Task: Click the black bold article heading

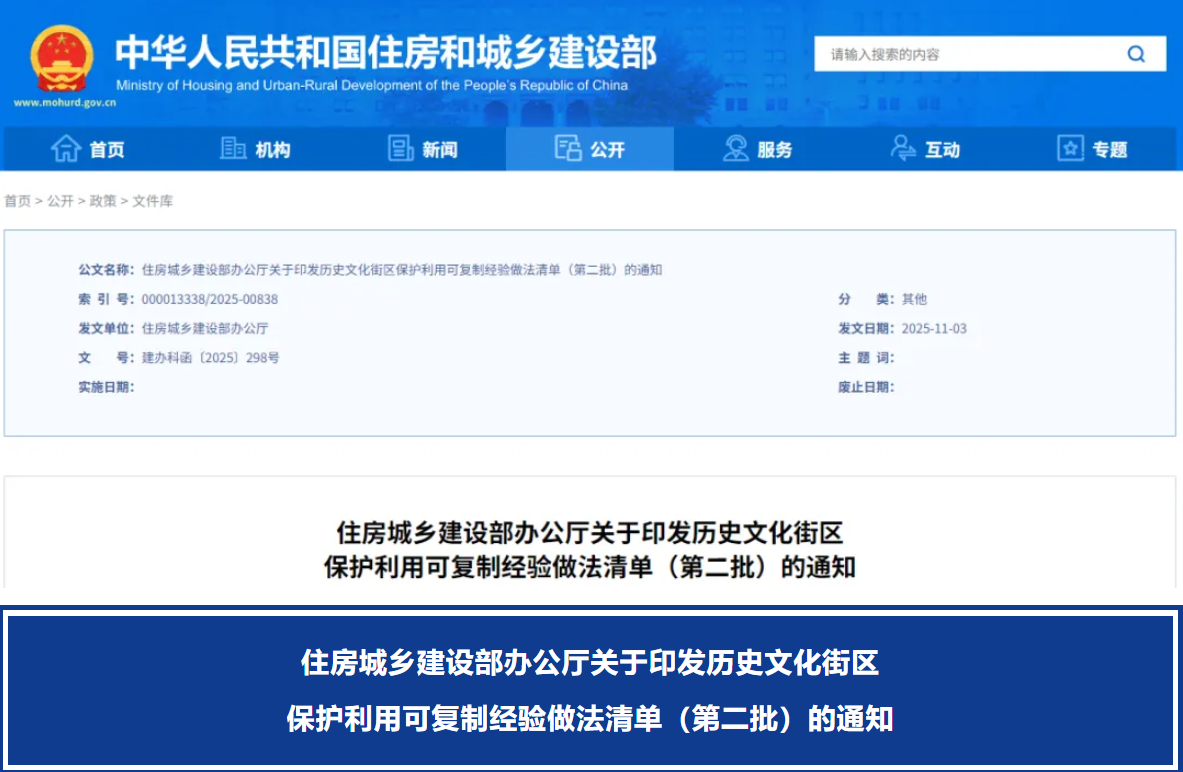Action: tap(590, 549)
